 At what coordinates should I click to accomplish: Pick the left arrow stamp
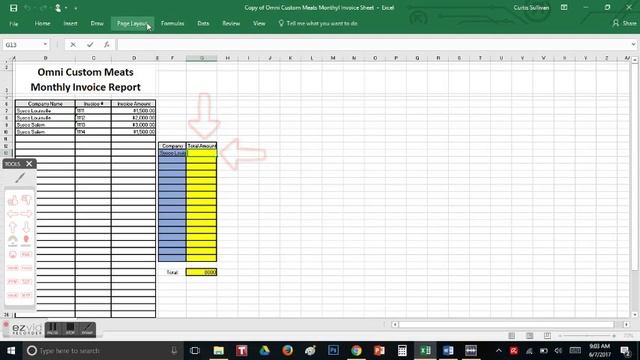coord(13,214)
